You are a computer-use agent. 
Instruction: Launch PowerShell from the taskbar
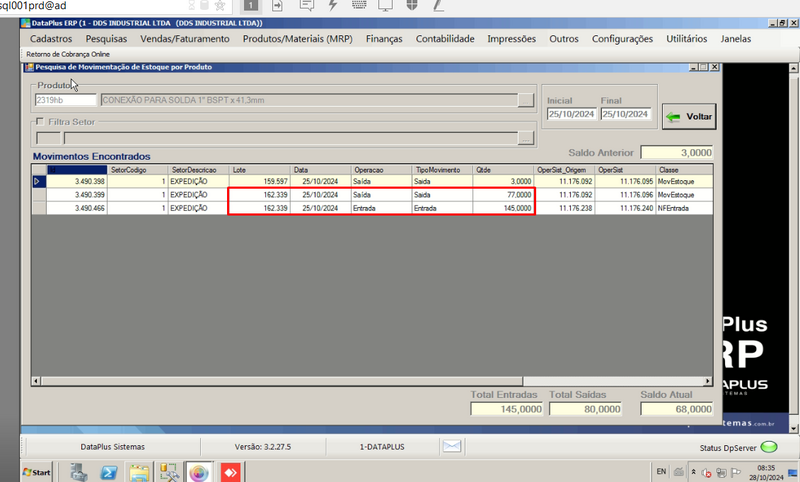(108, 473)
